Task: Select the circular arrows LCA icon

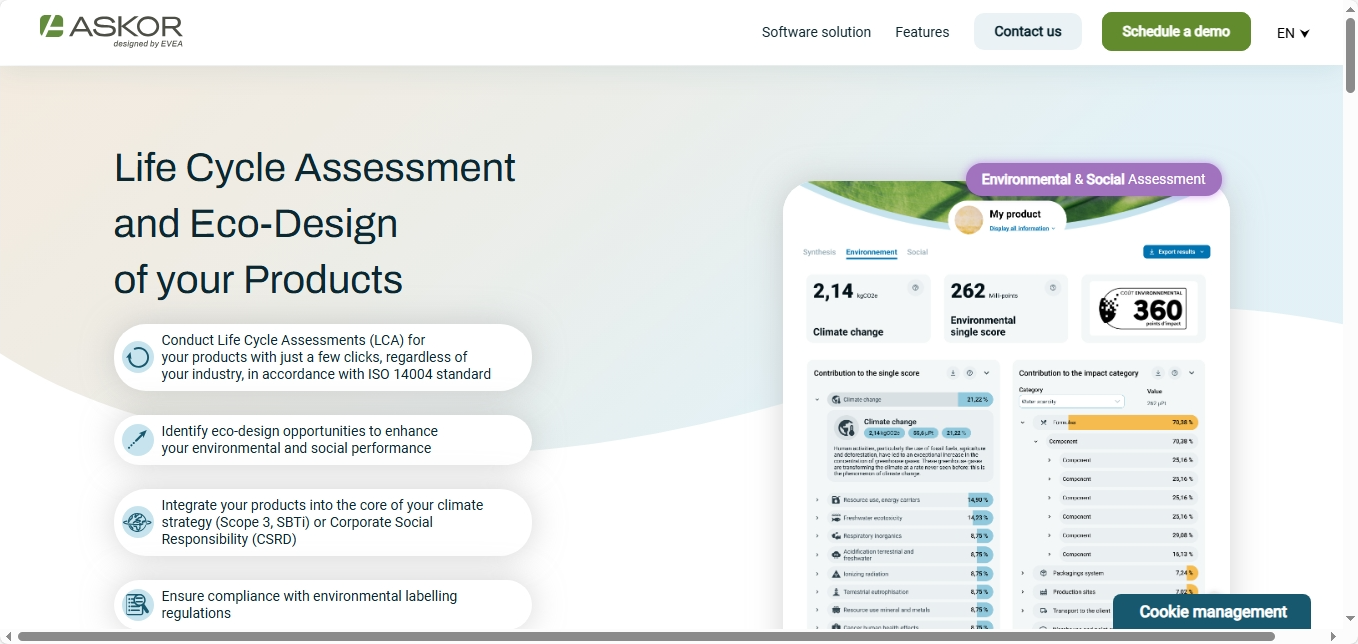Action: pos(137,357)
